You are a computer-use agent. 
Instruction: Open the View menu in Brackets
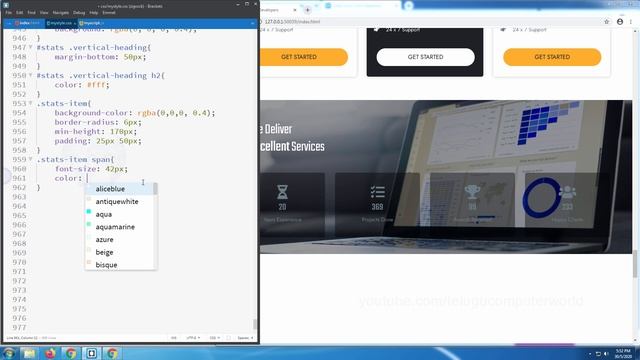click(44, 13)
